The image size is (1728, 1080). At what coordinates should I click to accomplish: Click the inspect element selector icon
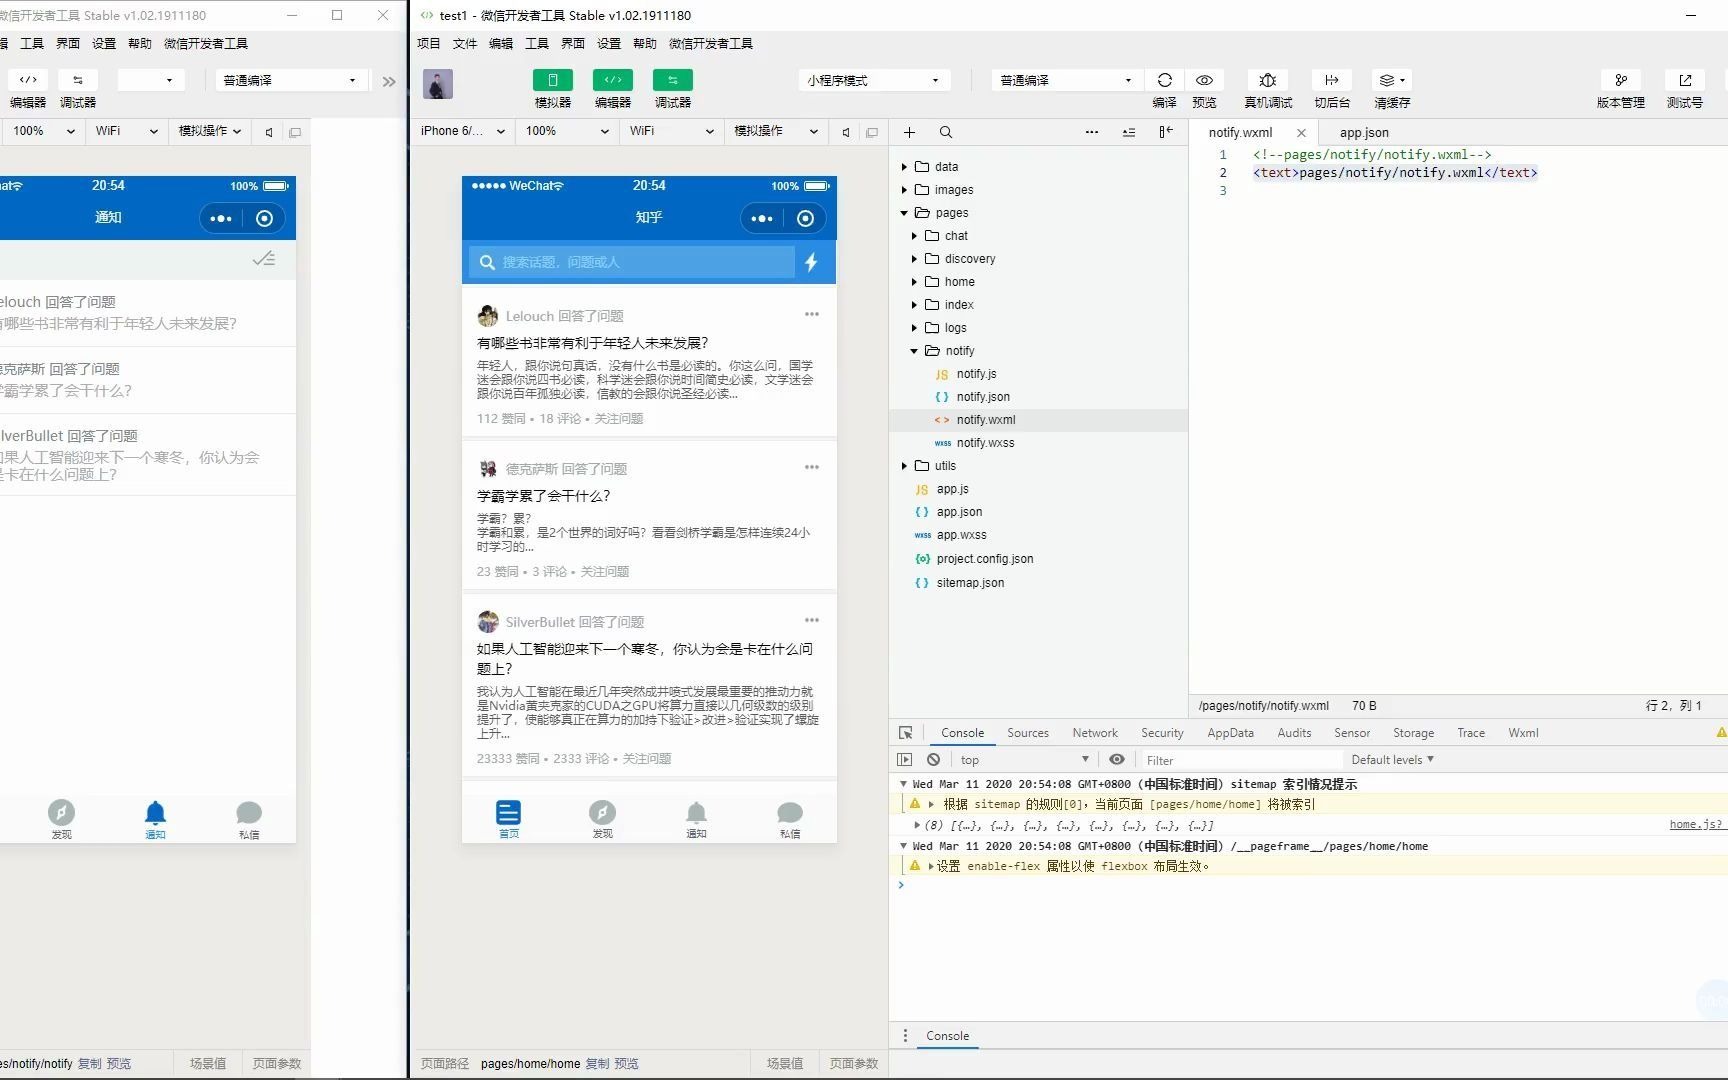point(906,733)
